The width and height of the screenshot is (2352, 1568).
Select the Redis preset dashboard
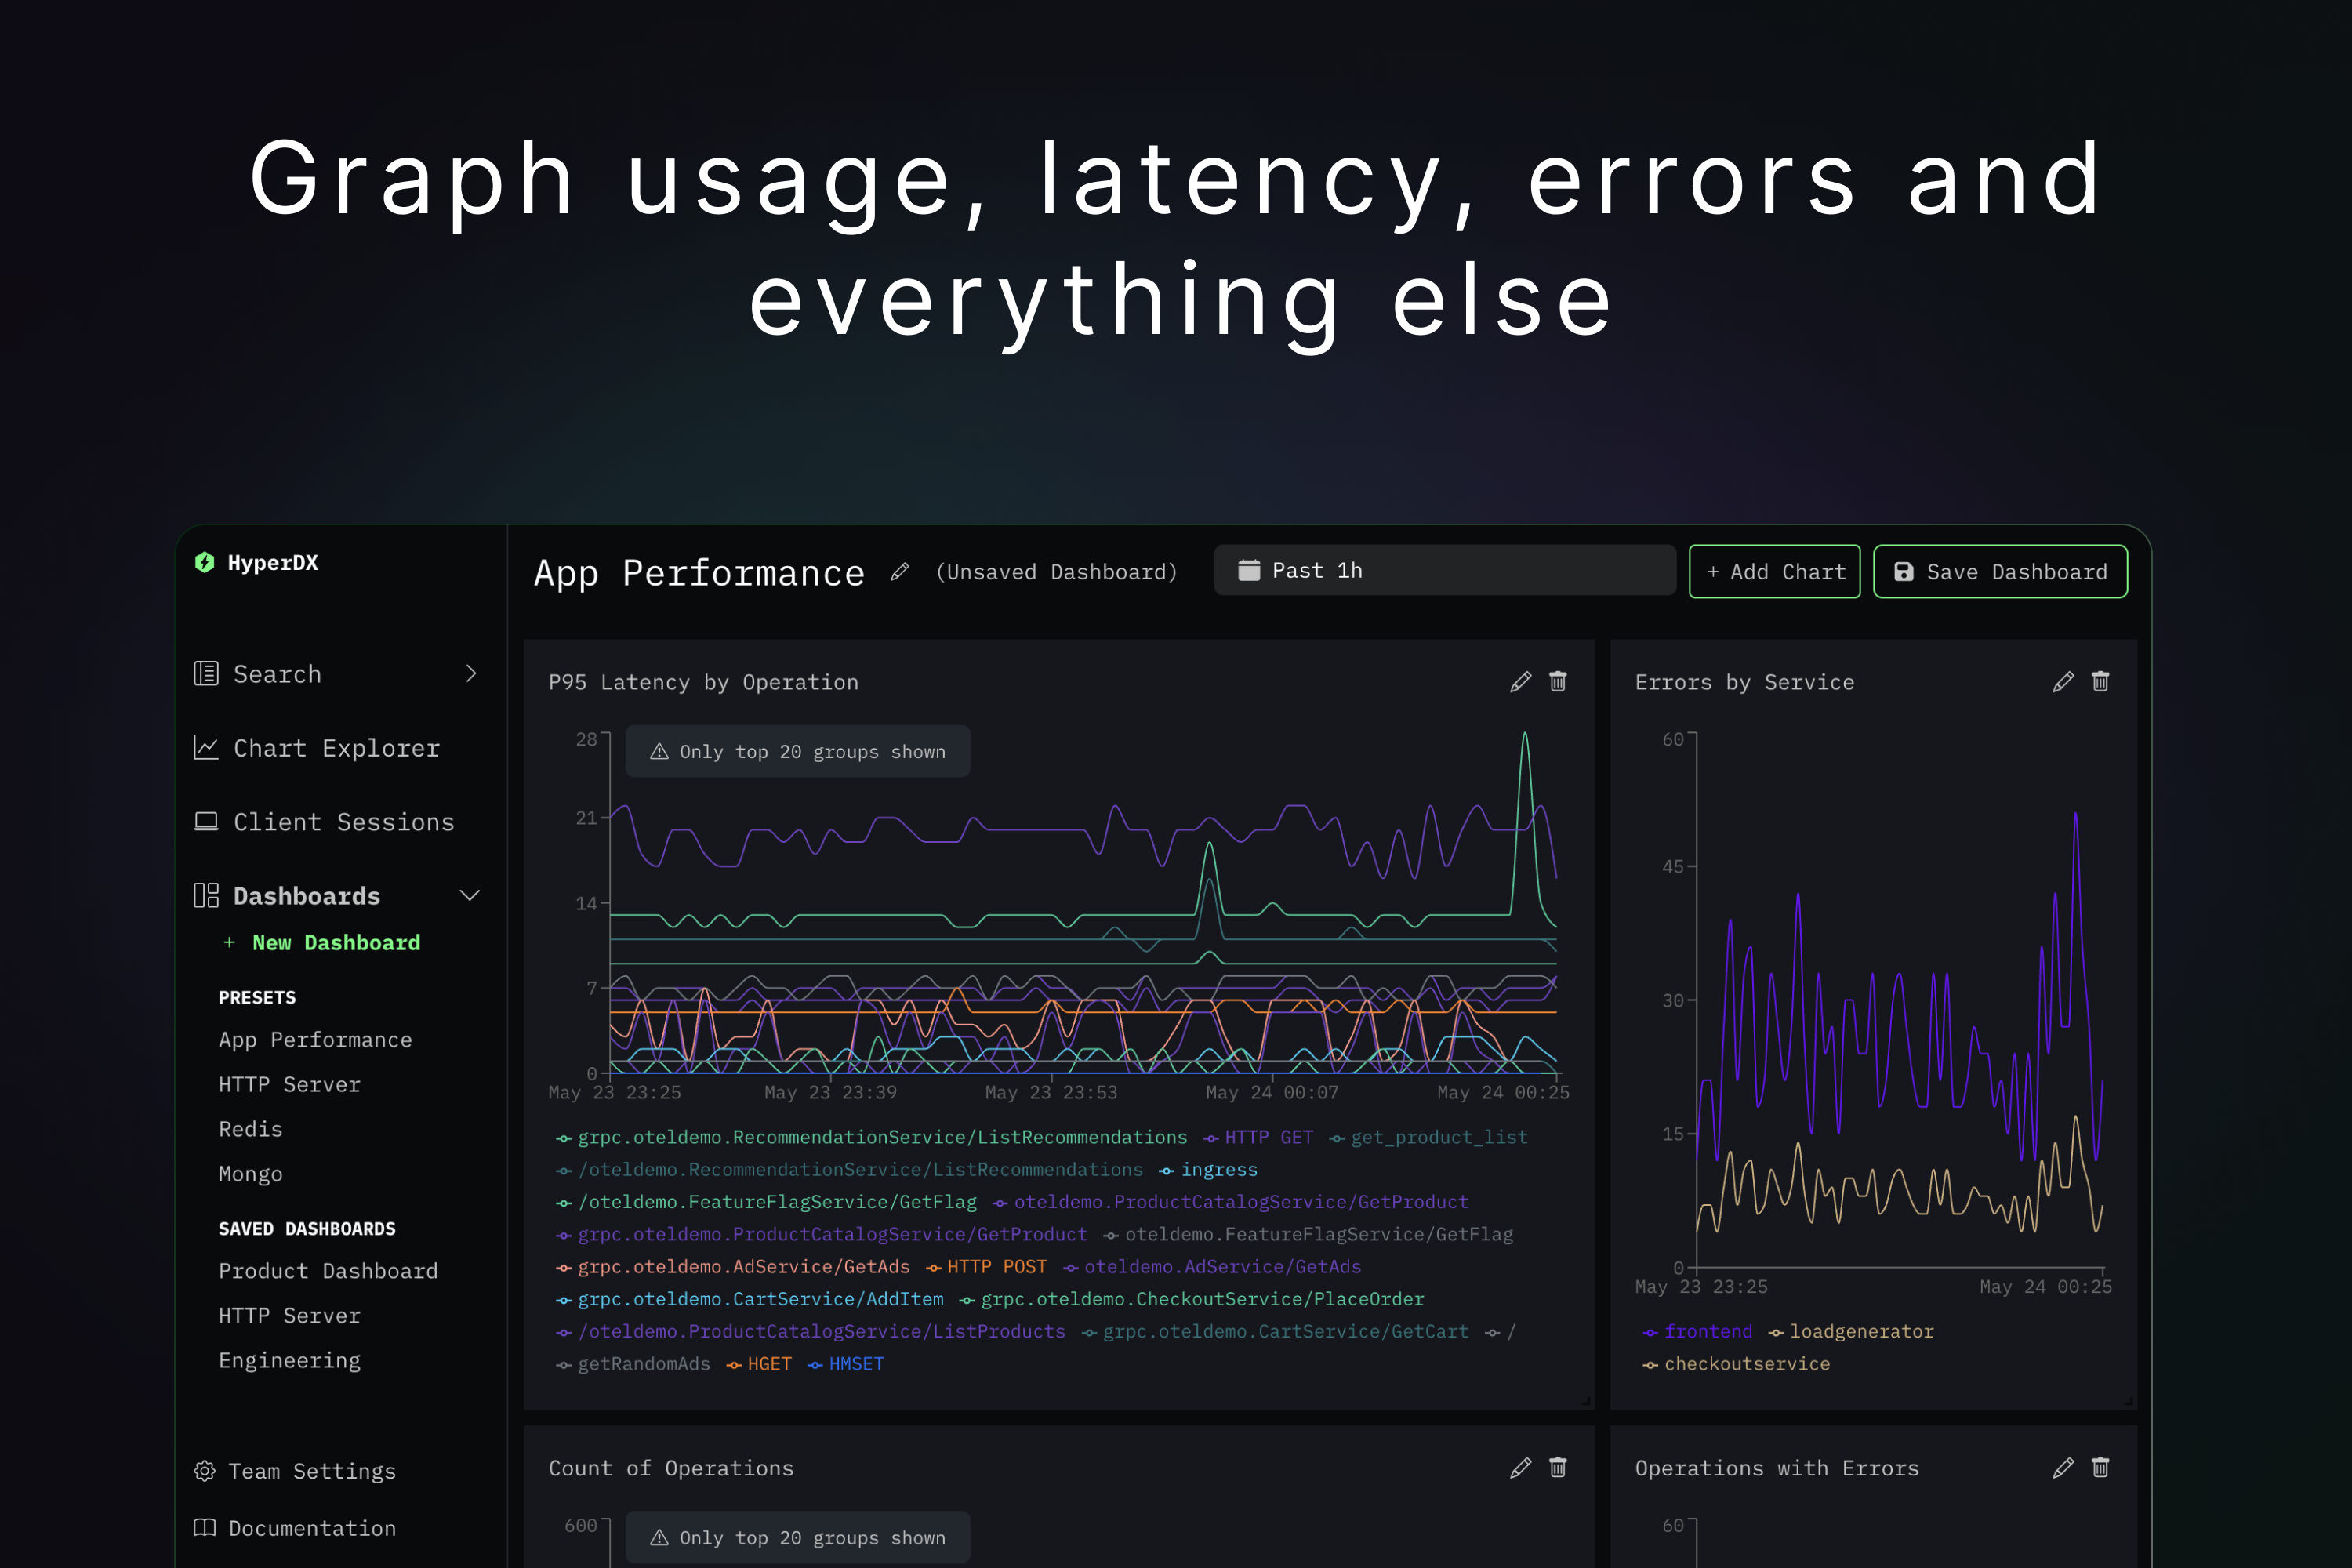pos(251,1129)
